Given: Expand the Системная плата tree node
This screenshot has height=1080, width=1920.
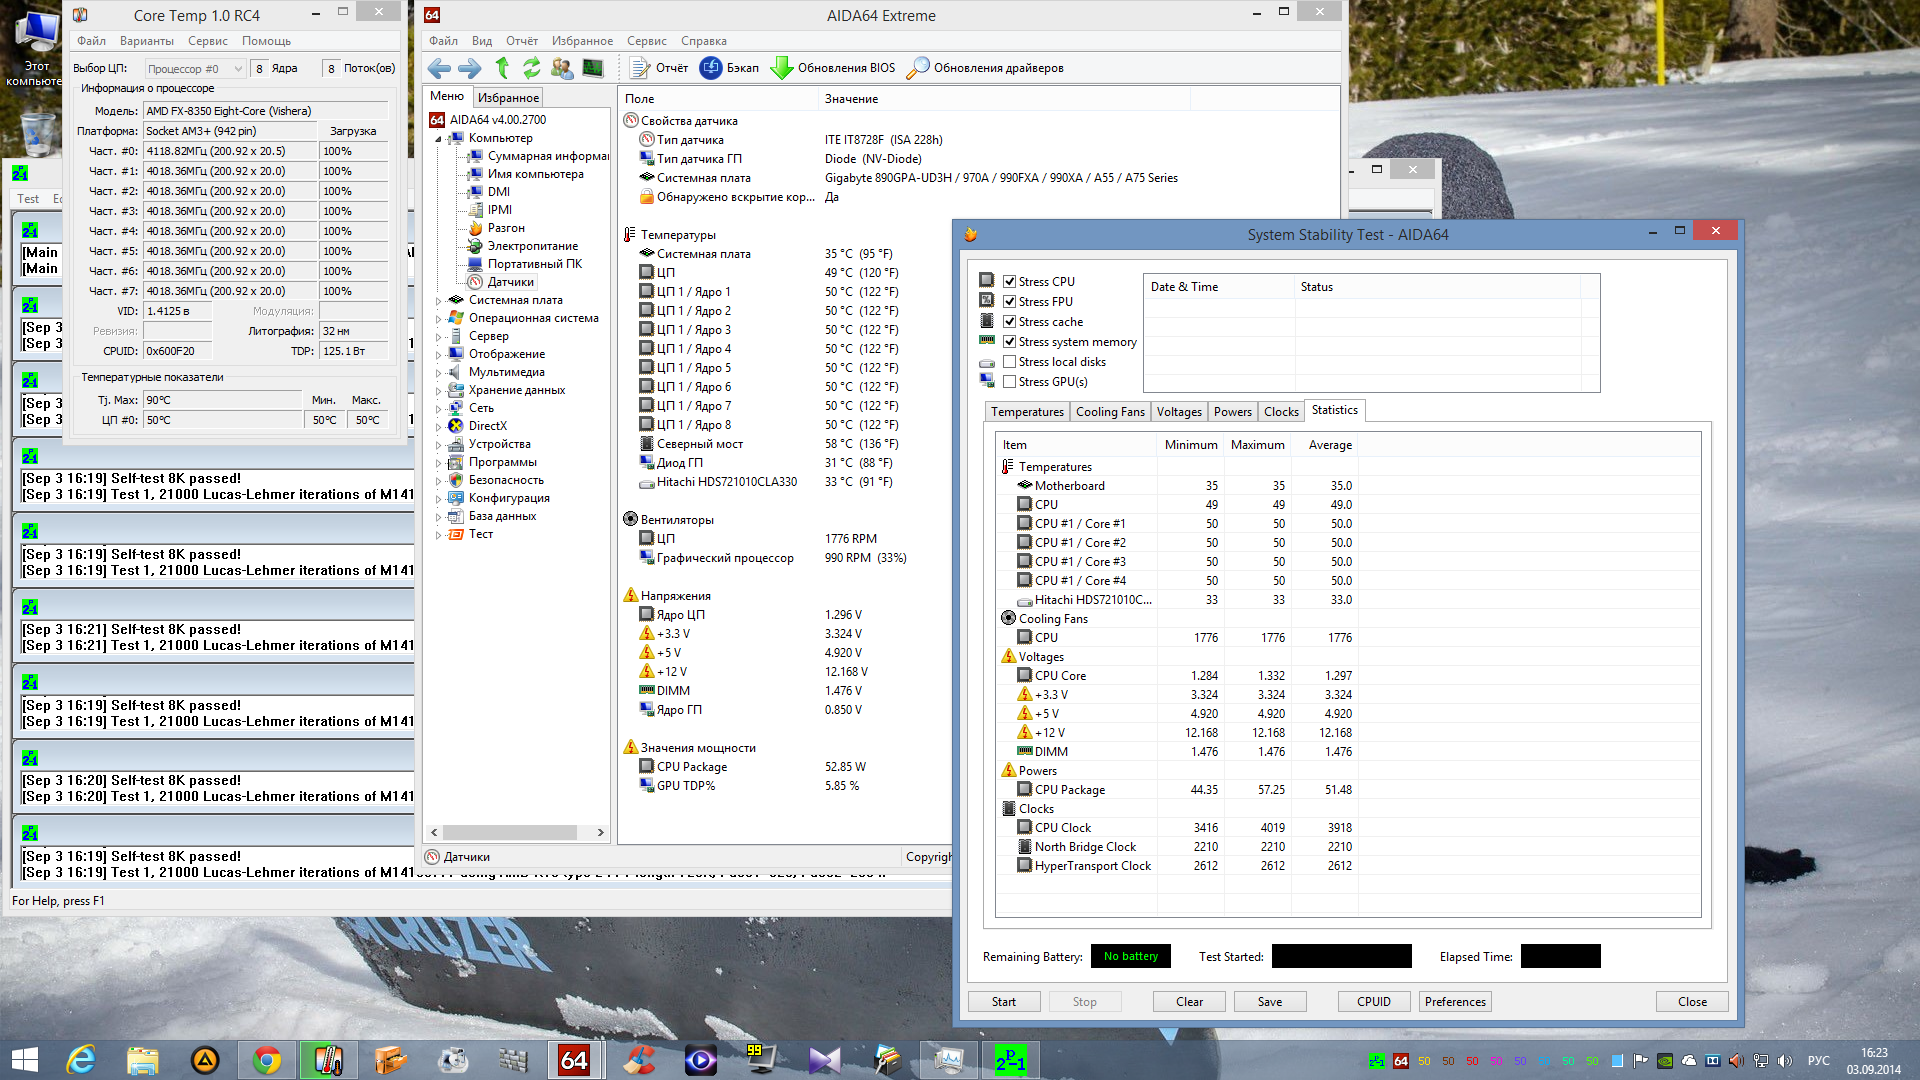Looking at the screenshot, I should click(438, 301).
